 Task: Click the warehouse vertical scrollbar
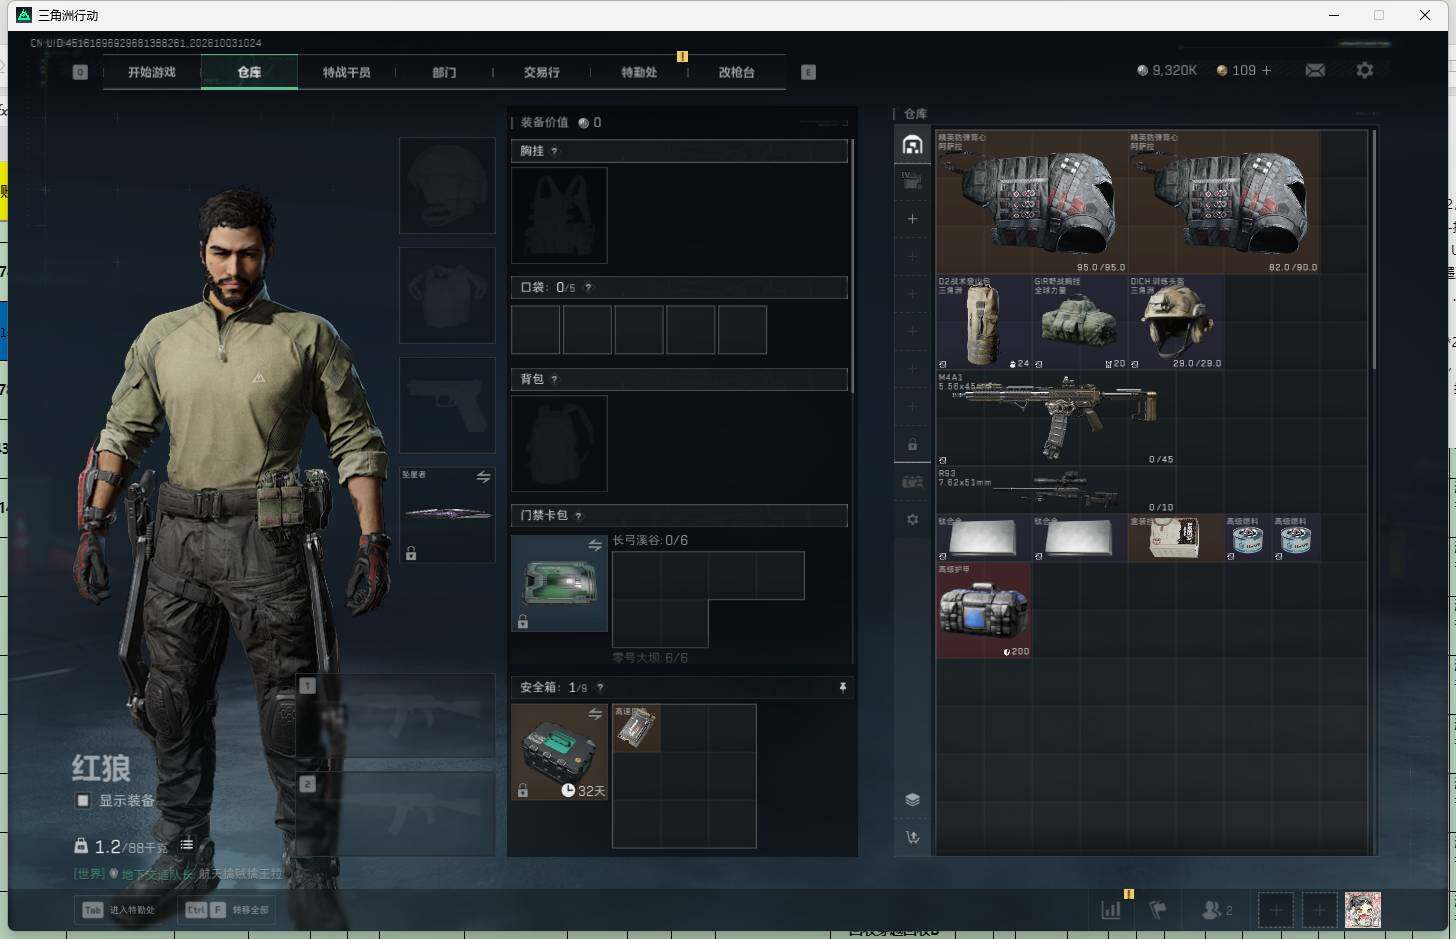point(1375,248)
